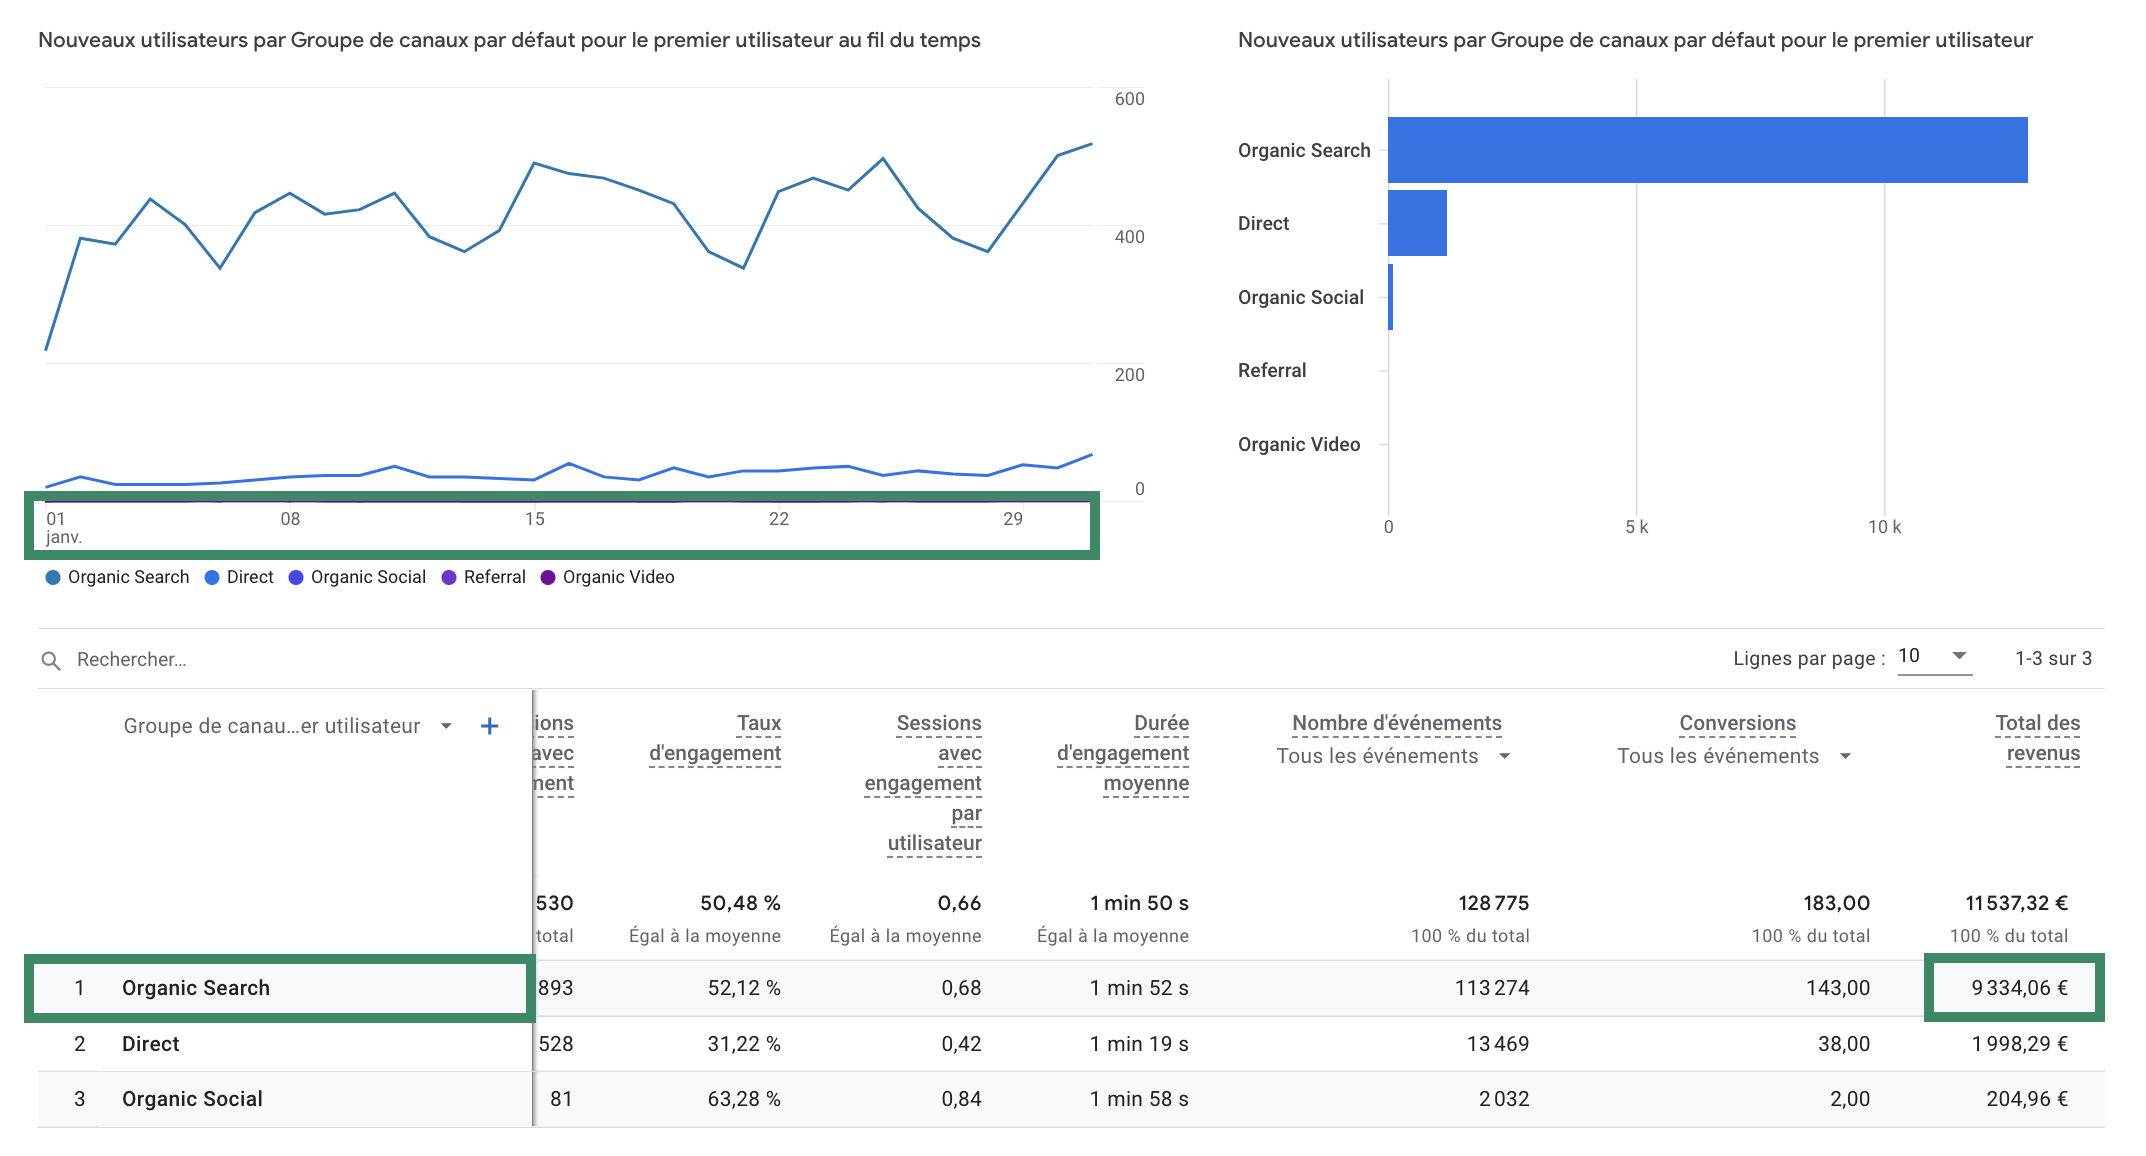The height and width of the screenshot is (1156, 2146).
Task: Click the Direct bar in the bar chart
Action: pyautogui.click(x=1417, y=223)
